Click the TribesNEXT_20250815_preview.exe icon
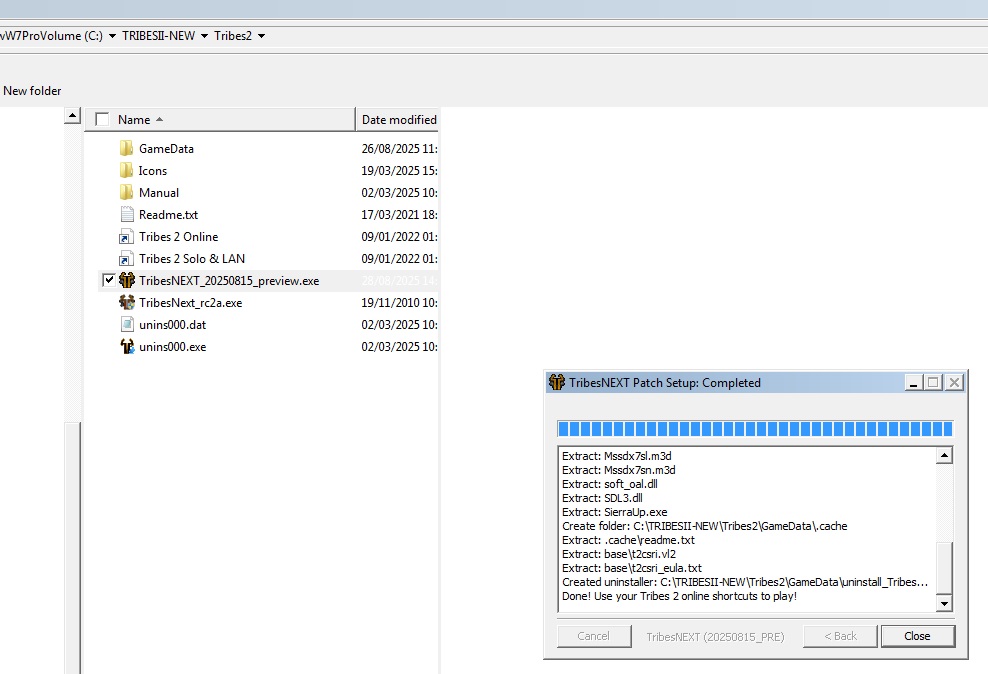 click(x=127, y=280)
